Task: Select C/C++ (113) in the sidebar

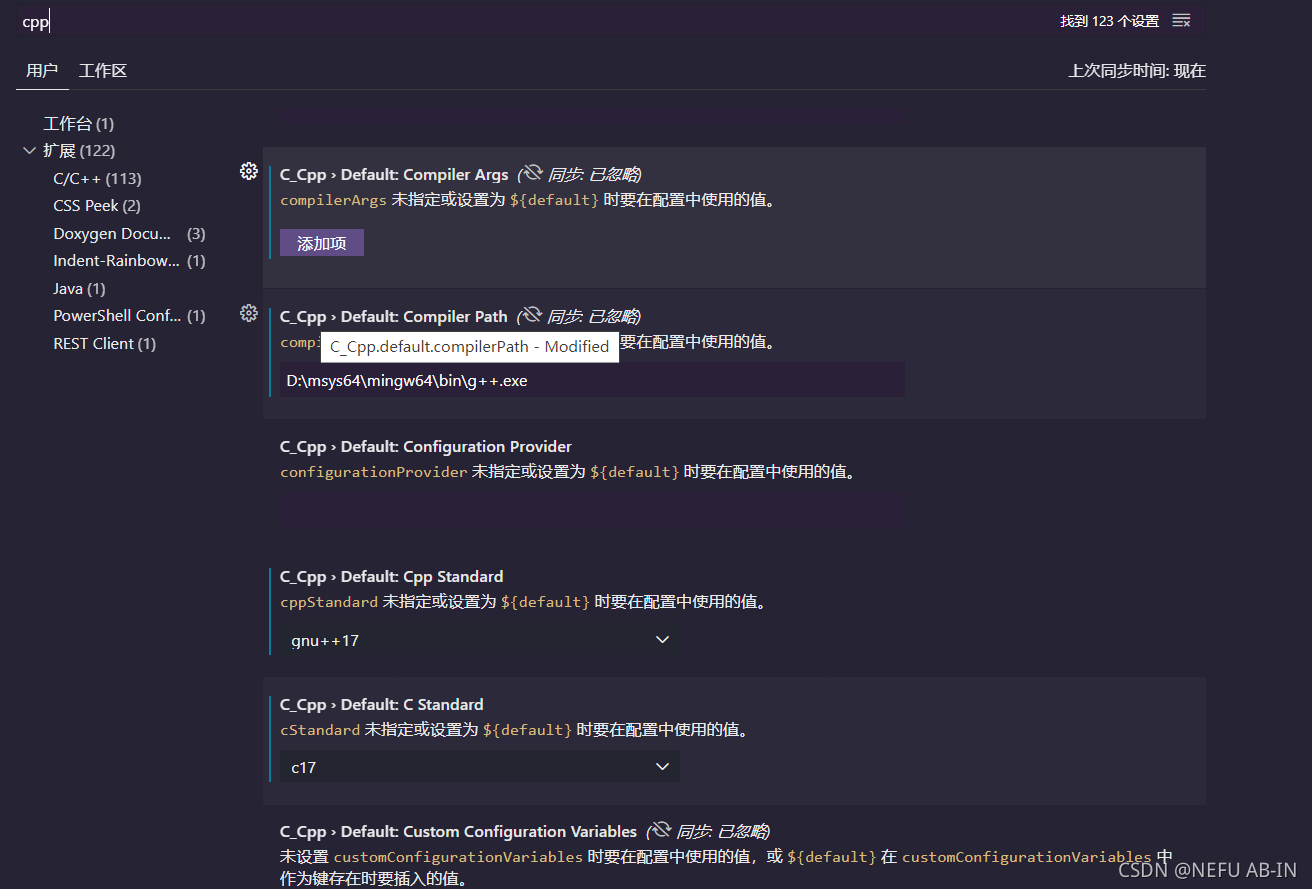Action: 95,178
